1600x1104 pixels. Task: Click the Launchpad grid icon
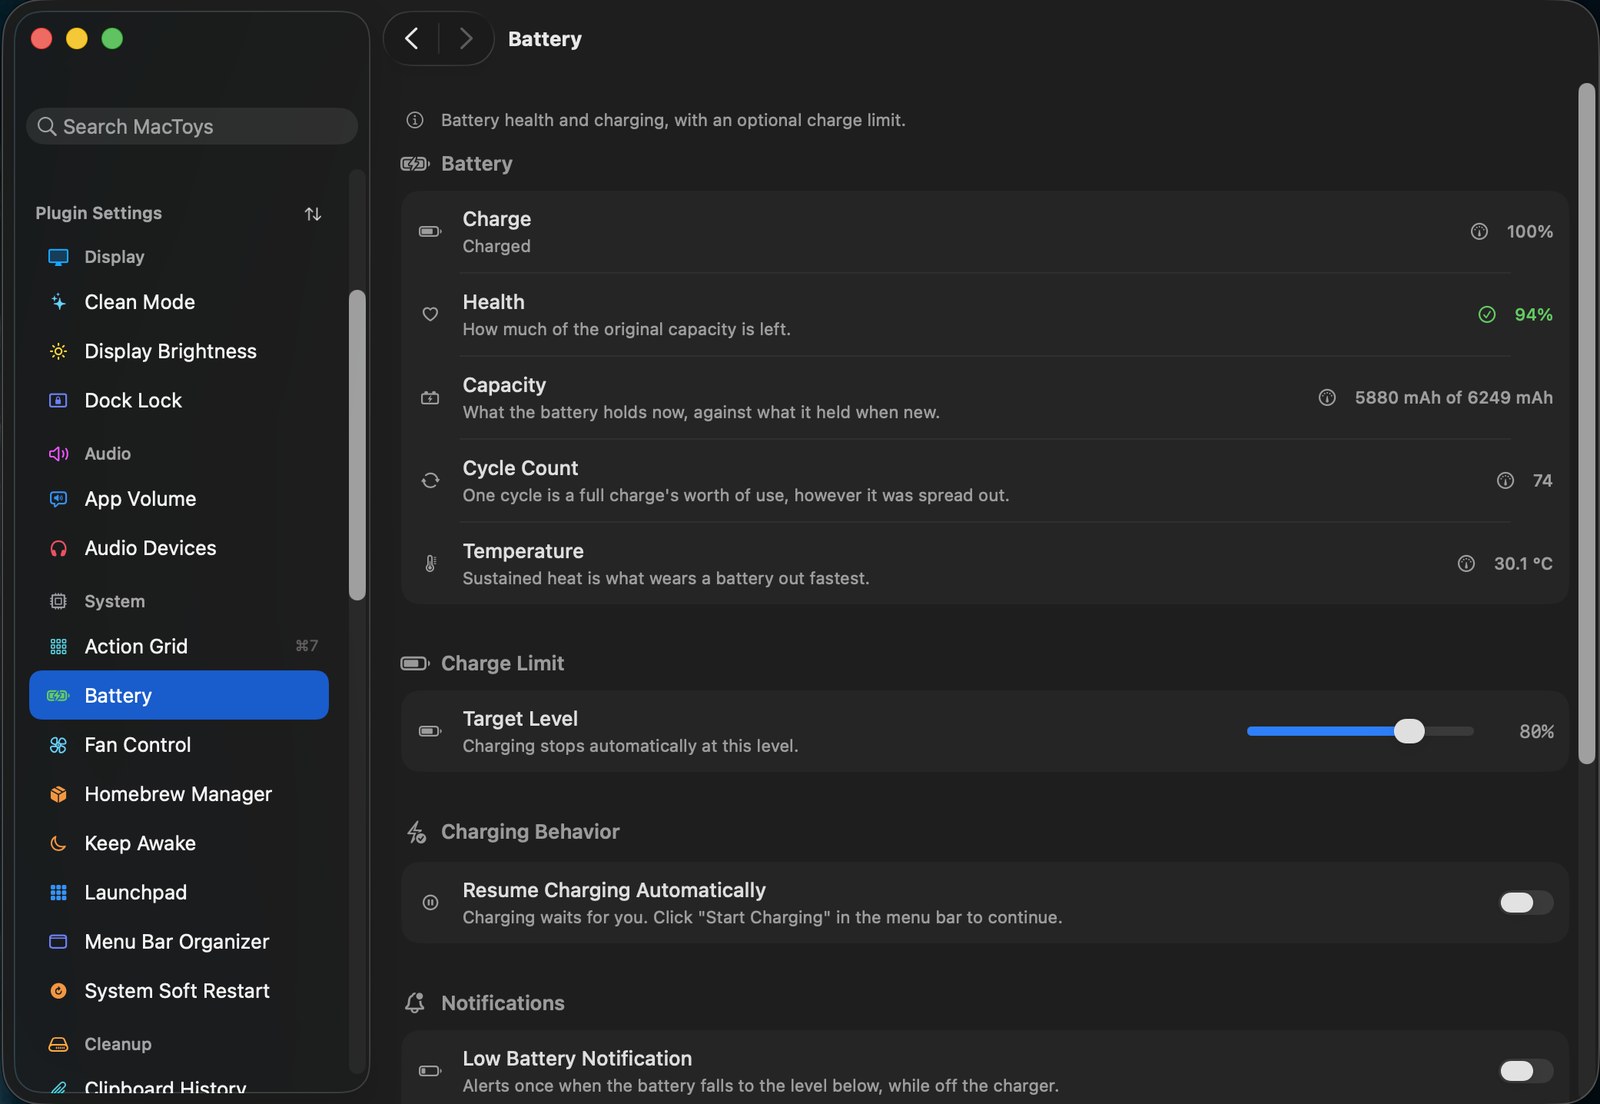(x=58, y=892)
